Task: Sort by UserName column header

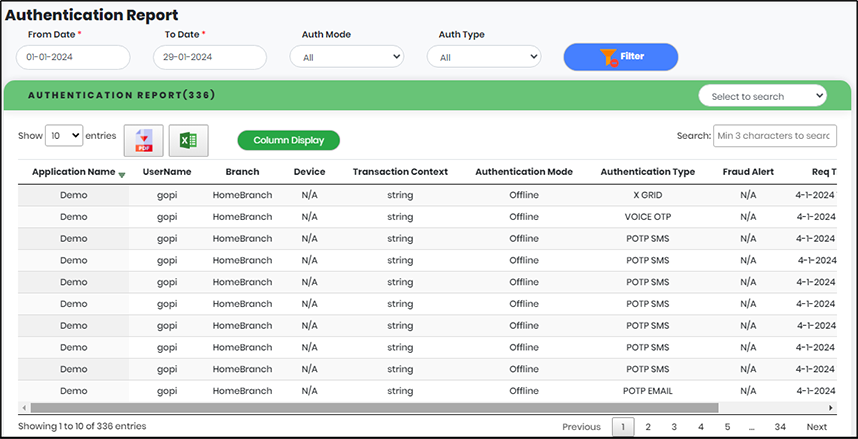Action: (x=167, y=172)
